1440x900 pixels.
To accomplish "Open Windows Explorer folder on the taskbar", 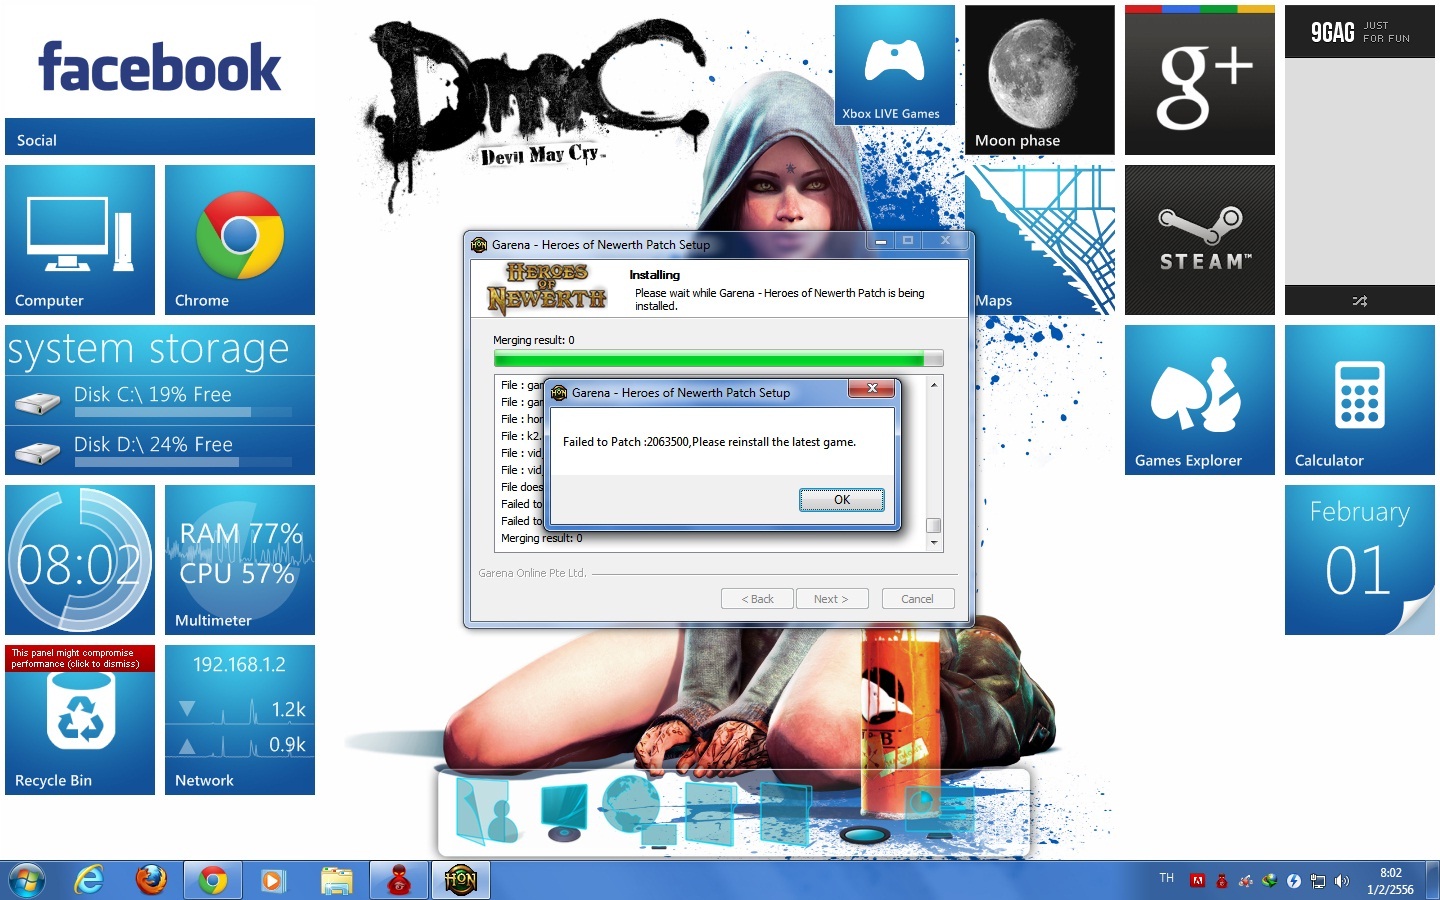I will tap(337, 880).
